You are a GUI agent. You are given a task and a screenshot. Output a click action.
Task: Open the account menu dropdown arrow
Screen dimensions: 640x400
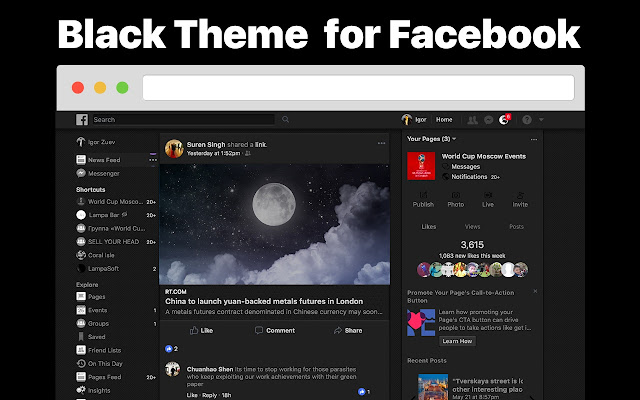(541, 120)
